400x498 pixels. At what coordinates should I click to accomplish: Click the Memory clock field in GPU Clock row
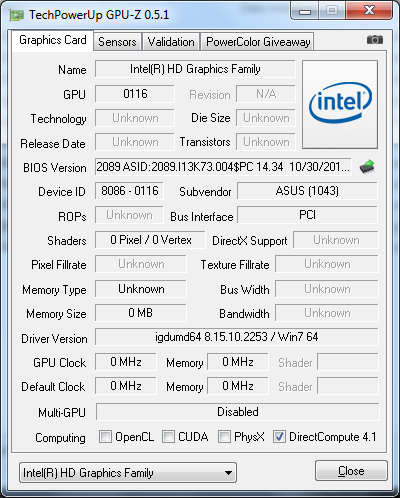click(238, 362)
